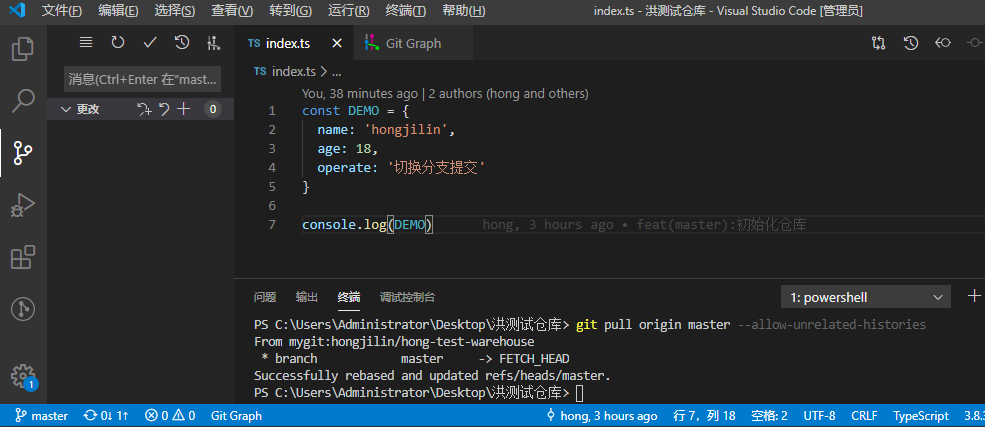Show file history from the editor toolbar

point(910,43)
